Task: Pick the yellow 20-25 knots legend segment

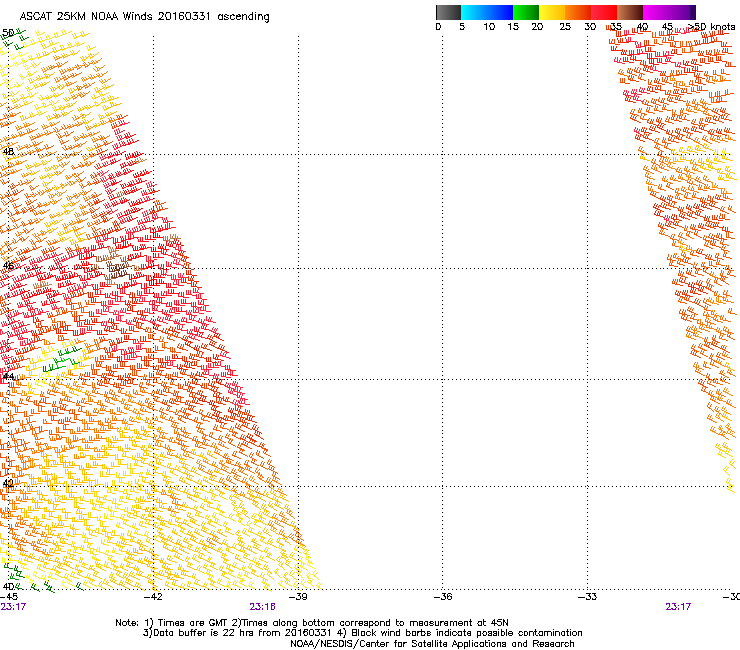Action: coord(552,12)
